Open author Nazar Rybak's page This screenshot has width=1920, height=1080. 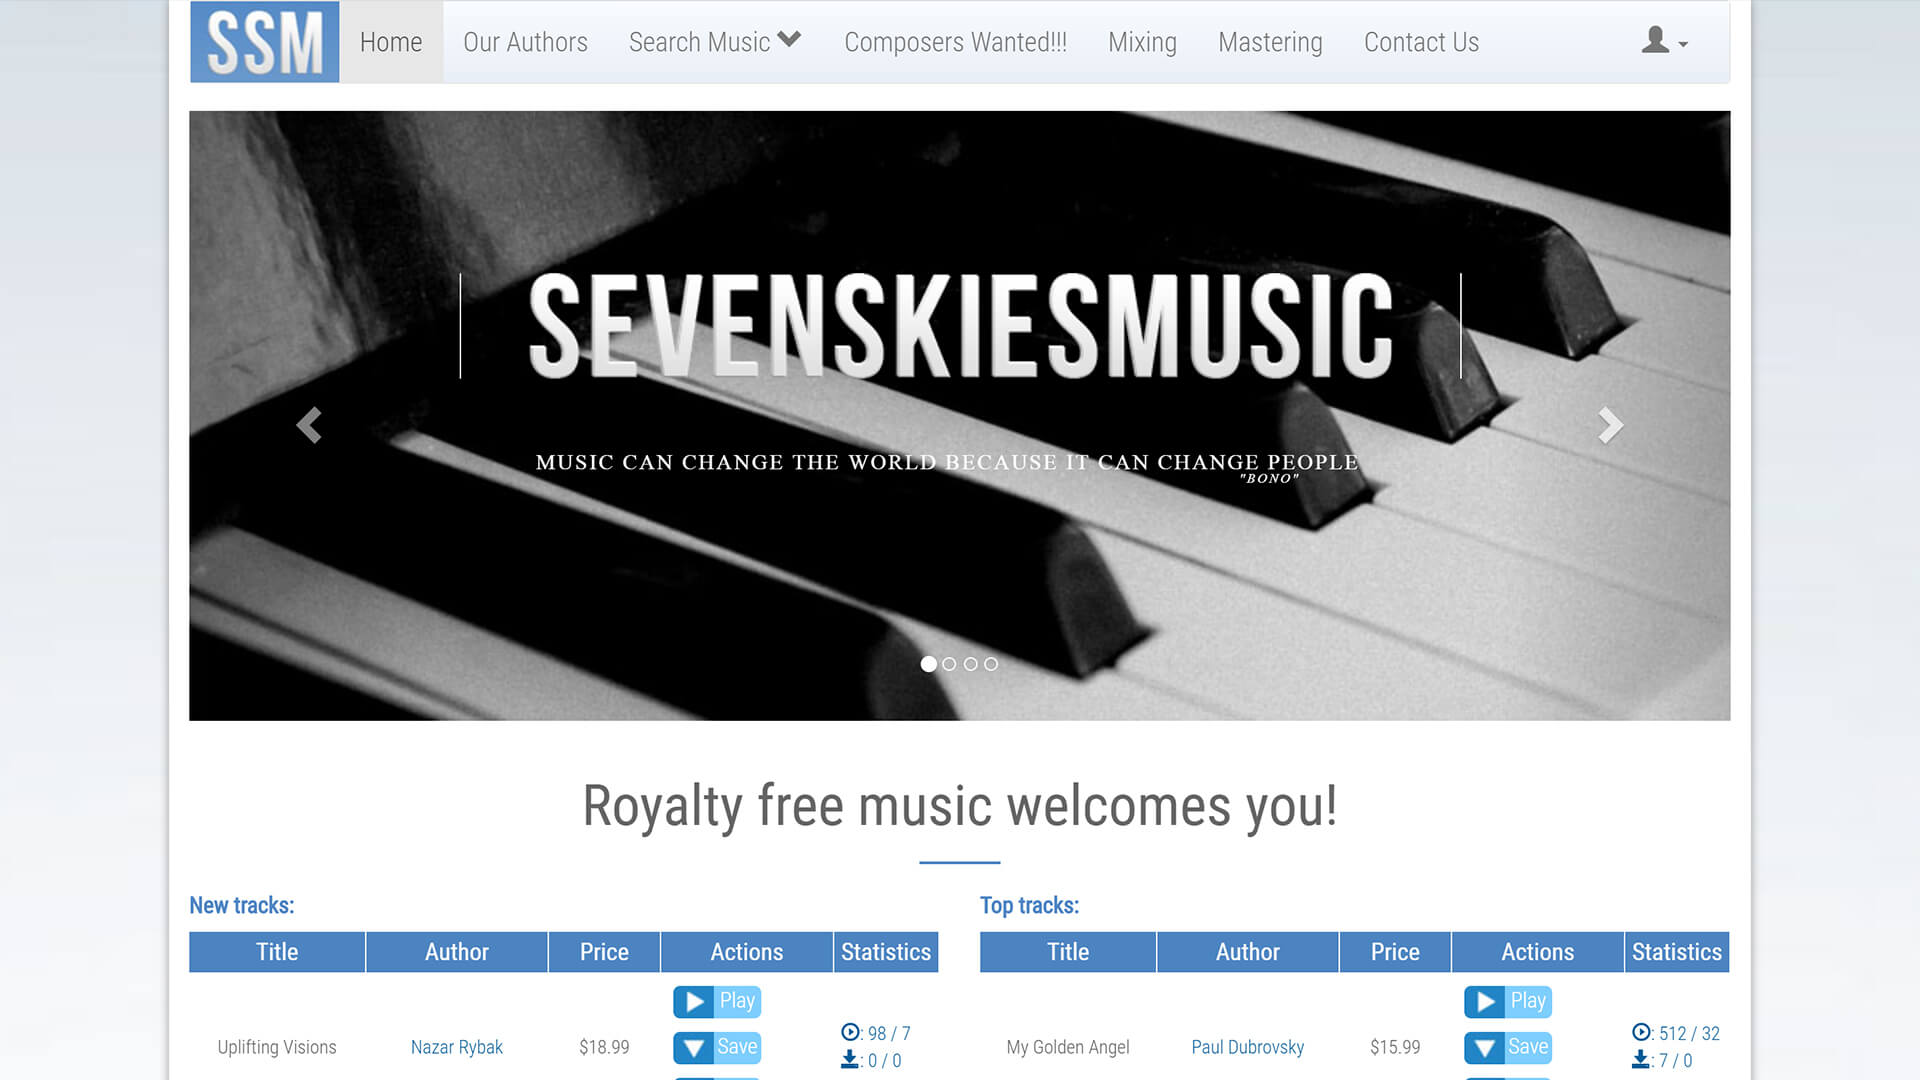tap(457, 1047)
